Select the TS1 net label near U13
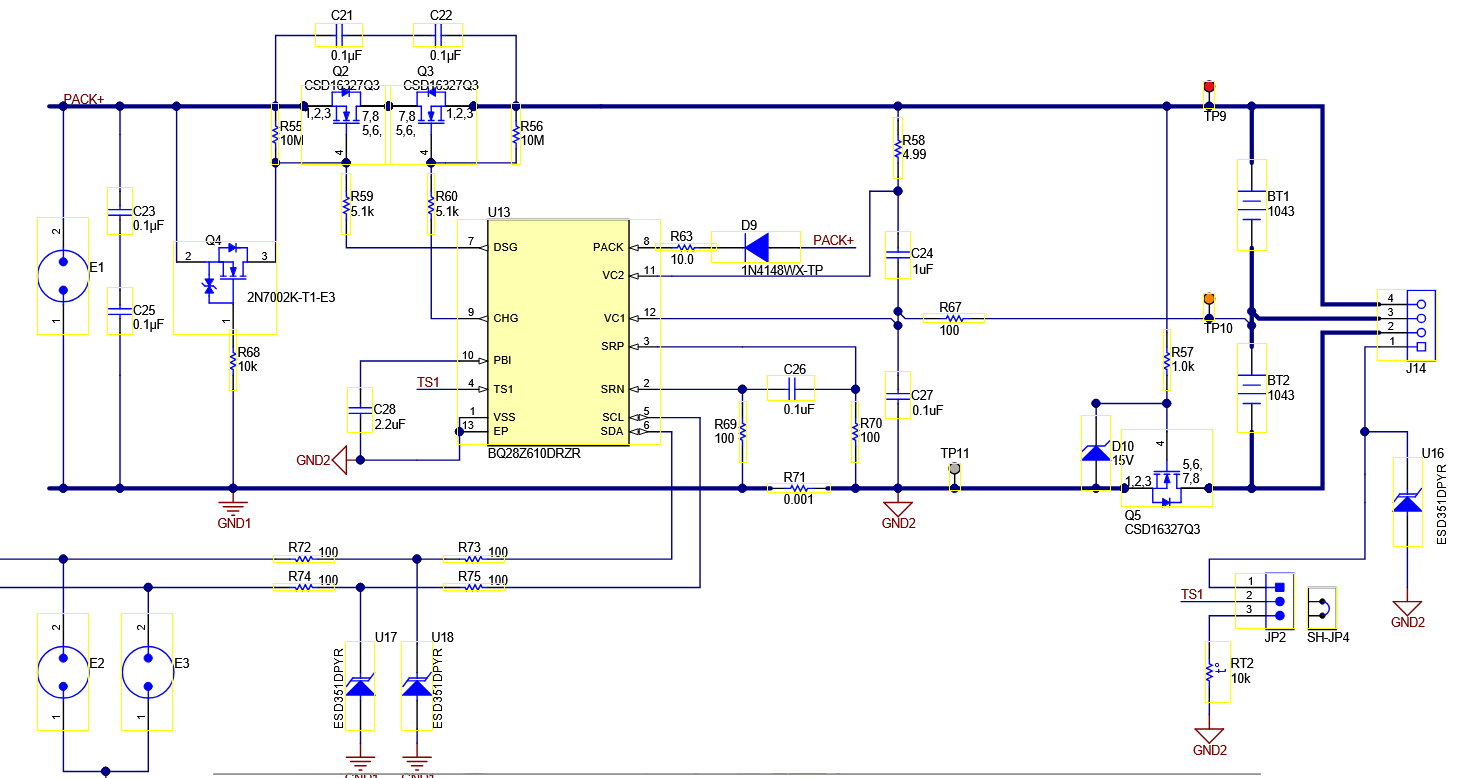Viewport: 1457px width, 778px height. click(428, 383)
